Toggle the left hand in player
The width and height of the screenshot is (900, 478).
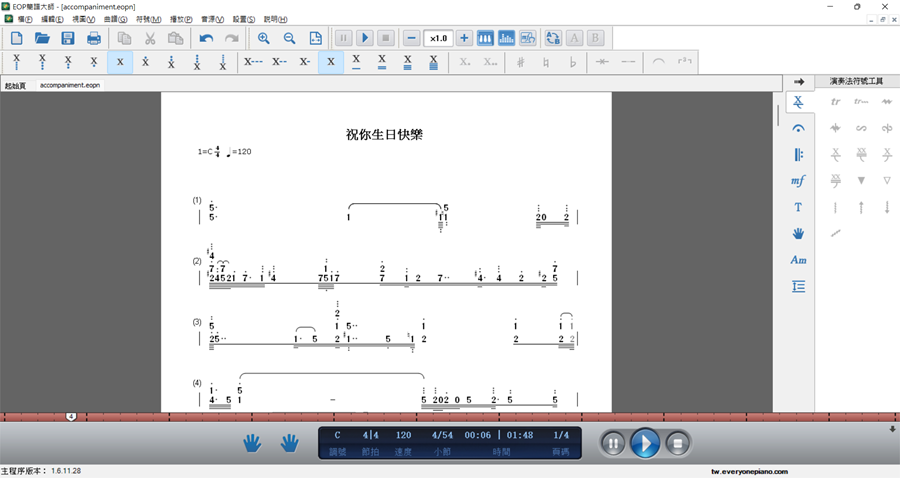pos(252,443)
